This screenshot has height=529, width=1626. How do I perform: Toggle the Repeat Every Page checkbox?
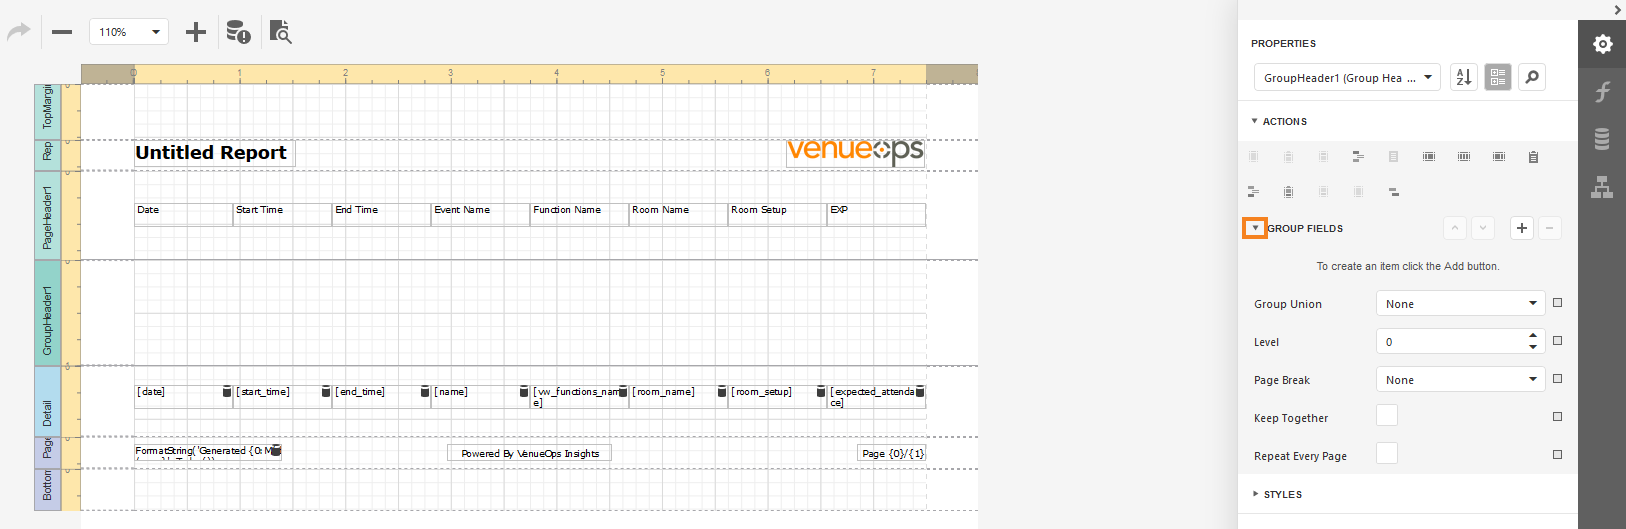[x=1387, y=454]
